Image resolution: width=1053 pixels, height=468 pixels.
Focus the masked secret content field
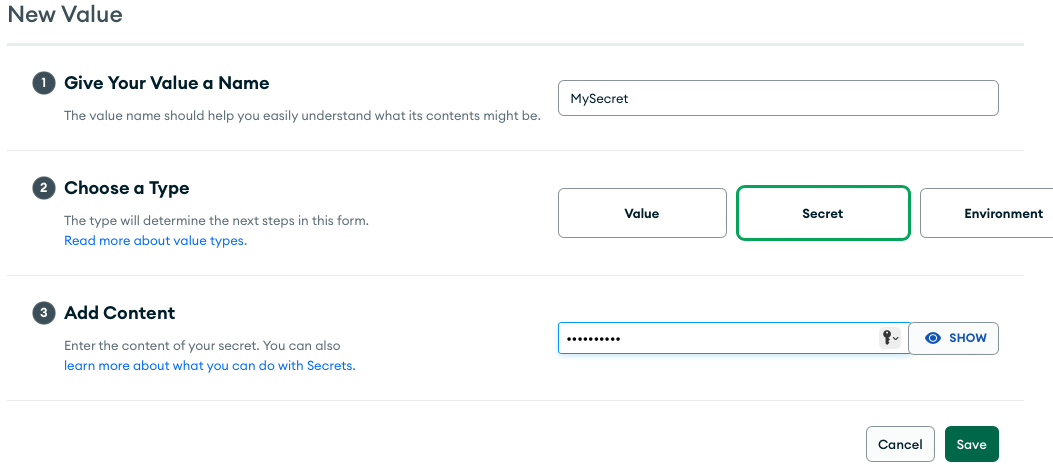coord(733,338)
